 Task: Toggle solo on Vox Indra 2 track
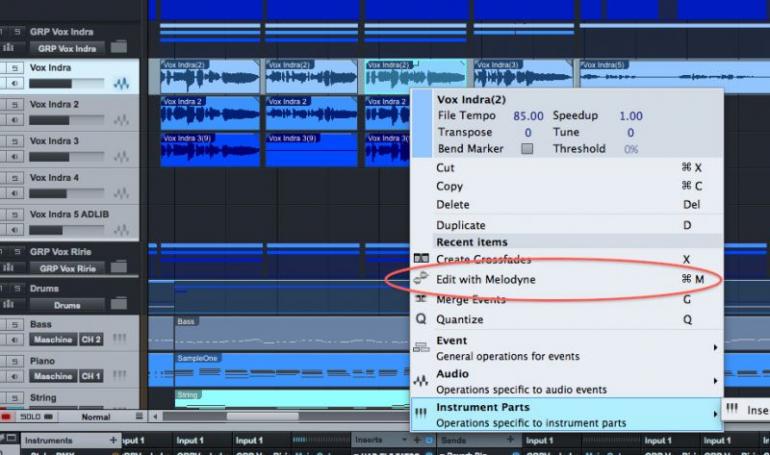coord(15,105)
